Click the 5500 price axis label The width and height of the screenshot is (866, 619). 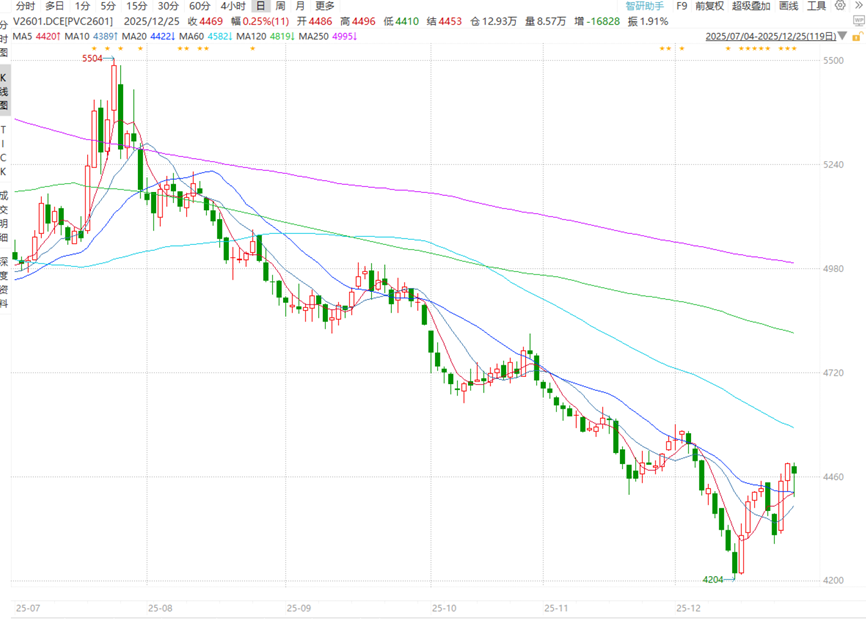pos(833,61)
